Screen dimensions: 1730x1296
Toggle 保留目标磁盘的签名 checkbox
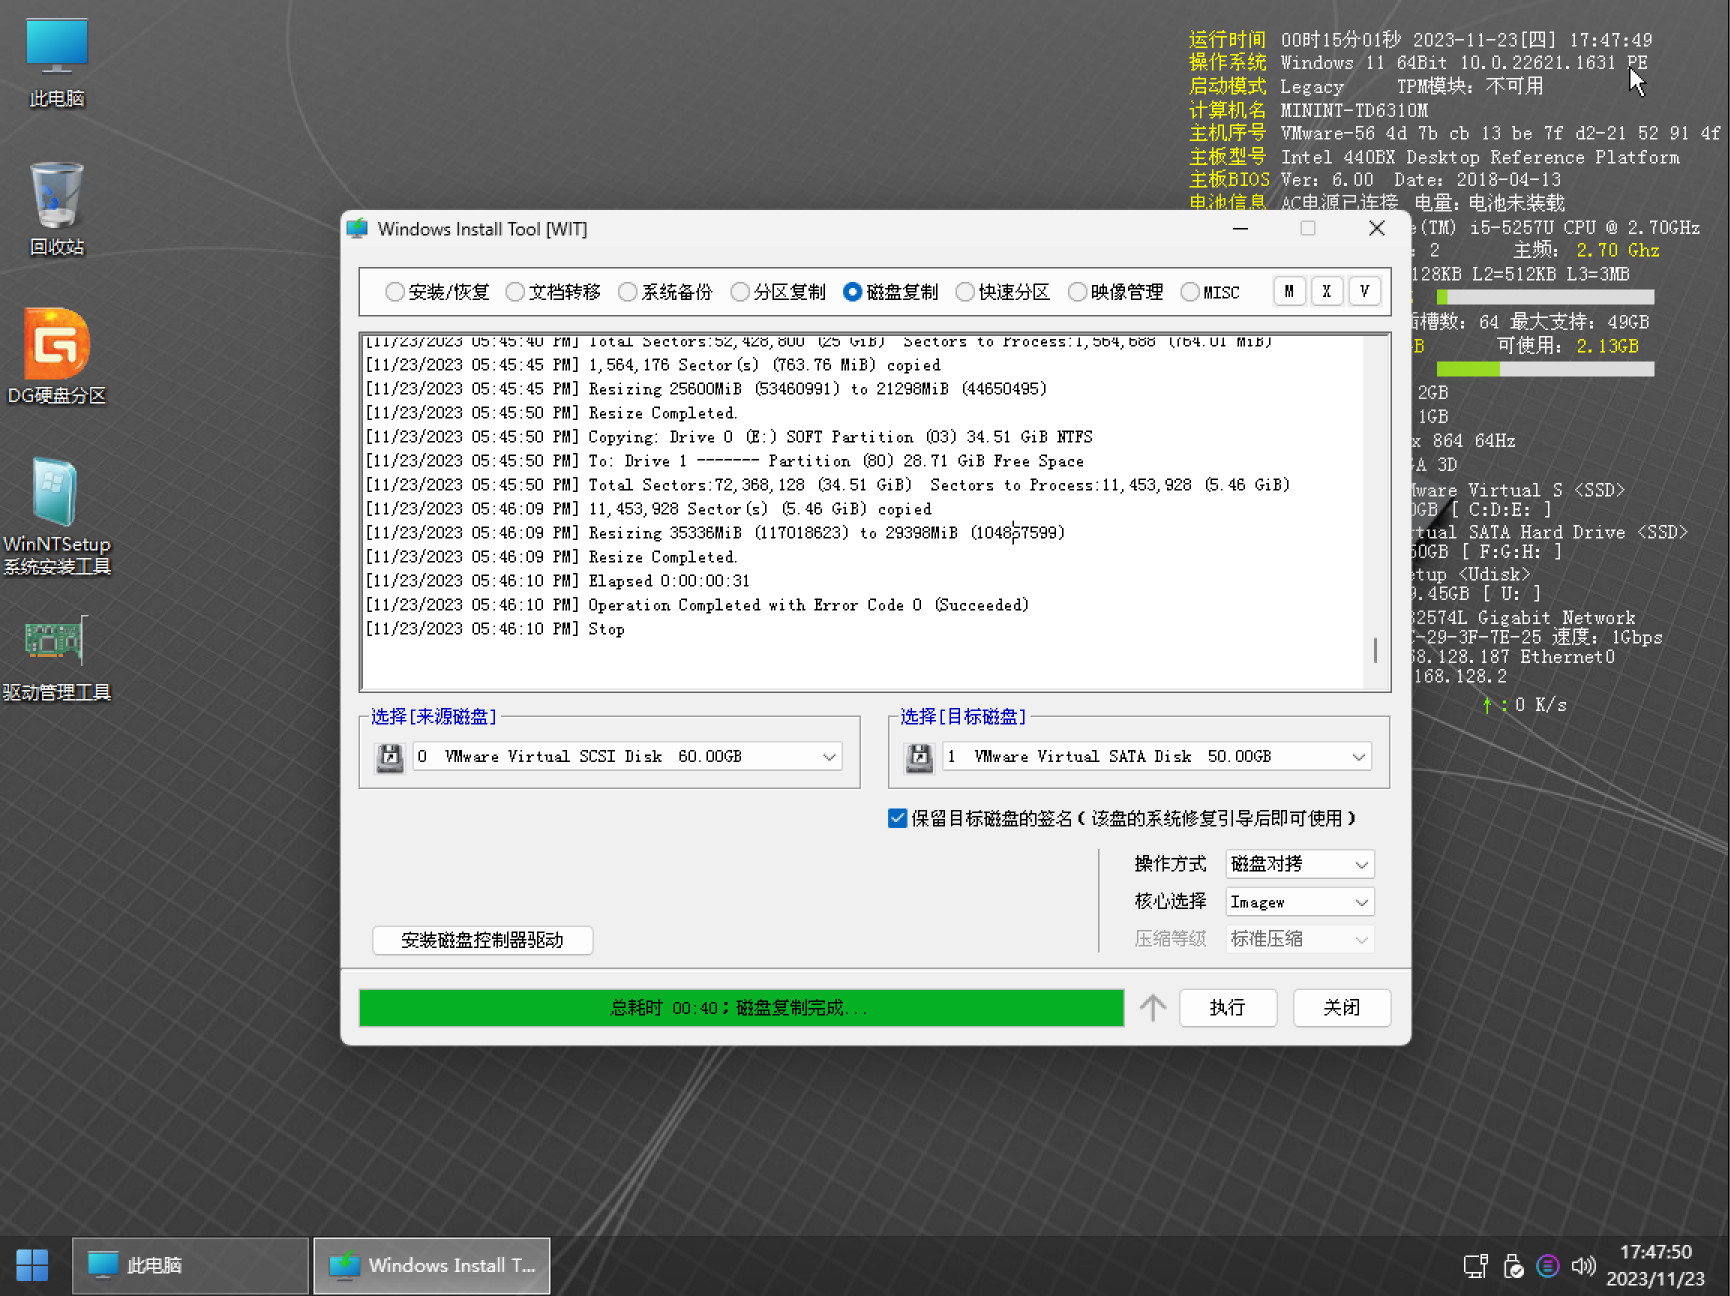point(897,818)
